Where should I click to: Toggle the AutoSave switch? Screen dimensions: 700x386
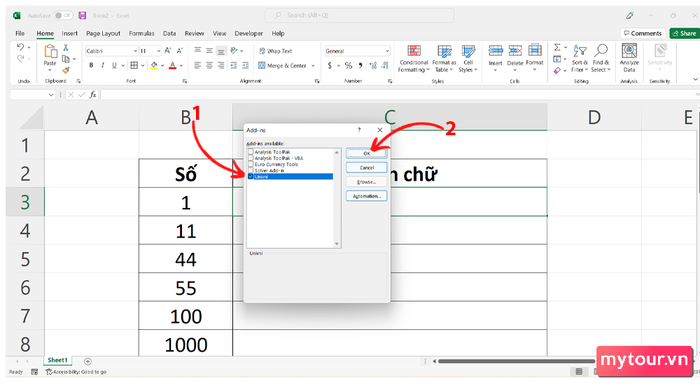tap(63, 16)
